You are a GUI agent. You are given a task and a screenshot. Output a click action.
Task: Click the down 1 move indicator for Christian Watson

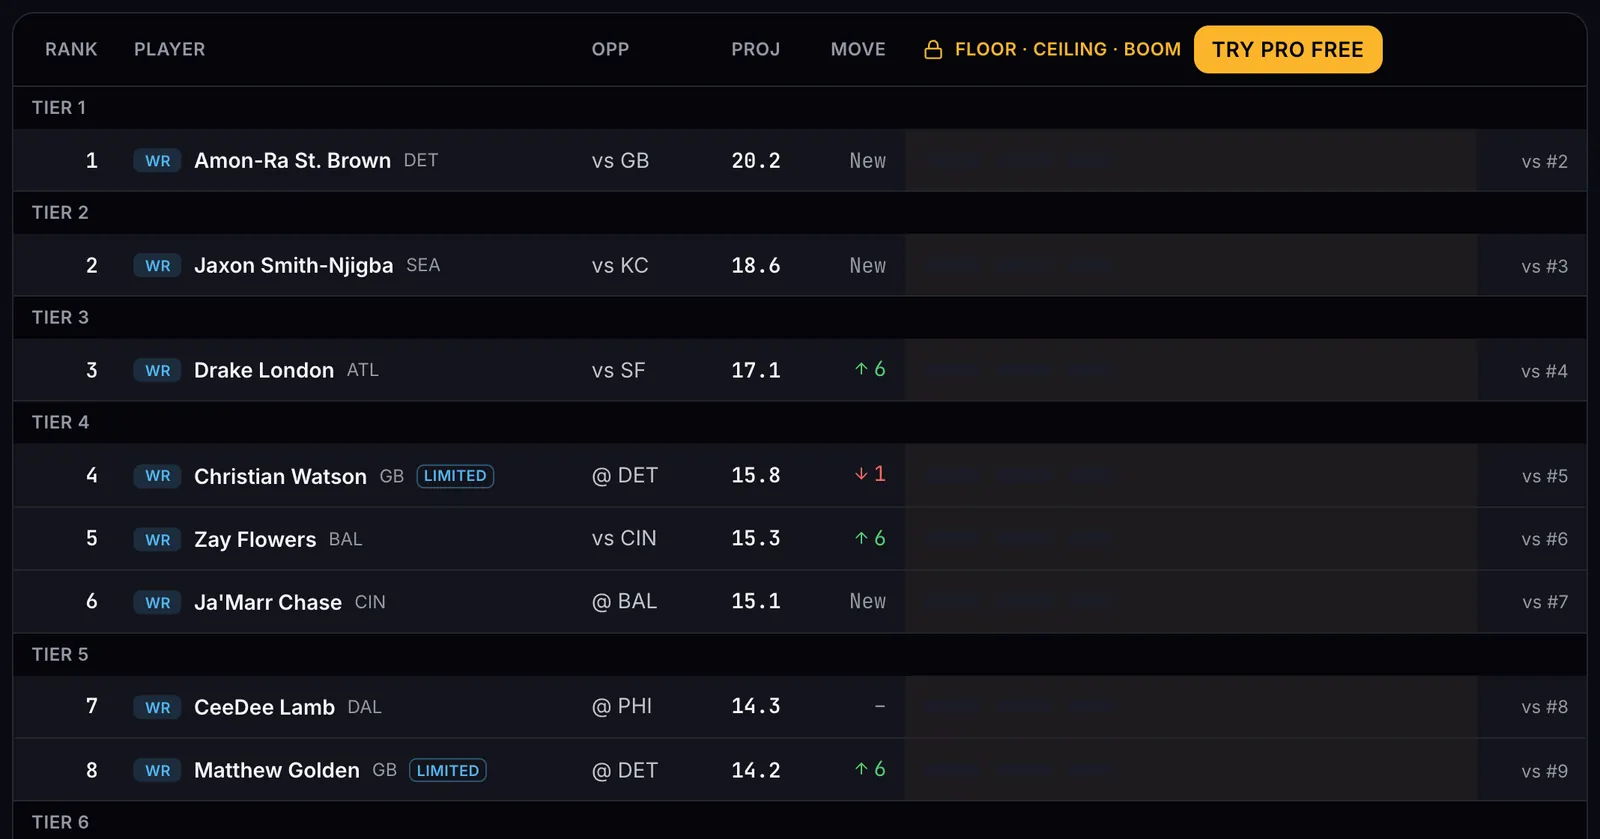pyautogui.click(x=870, y=474)
